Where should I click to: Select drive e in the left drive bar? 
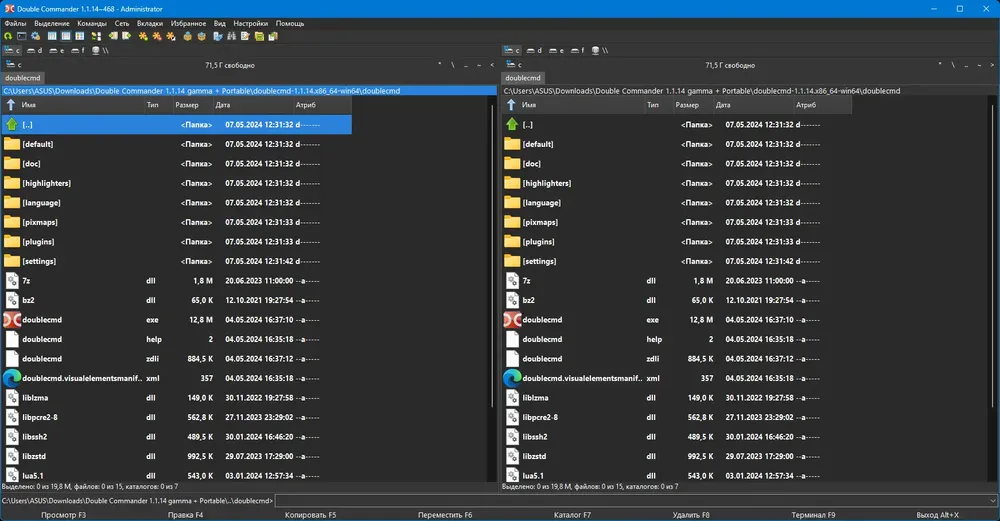(57, 50)
